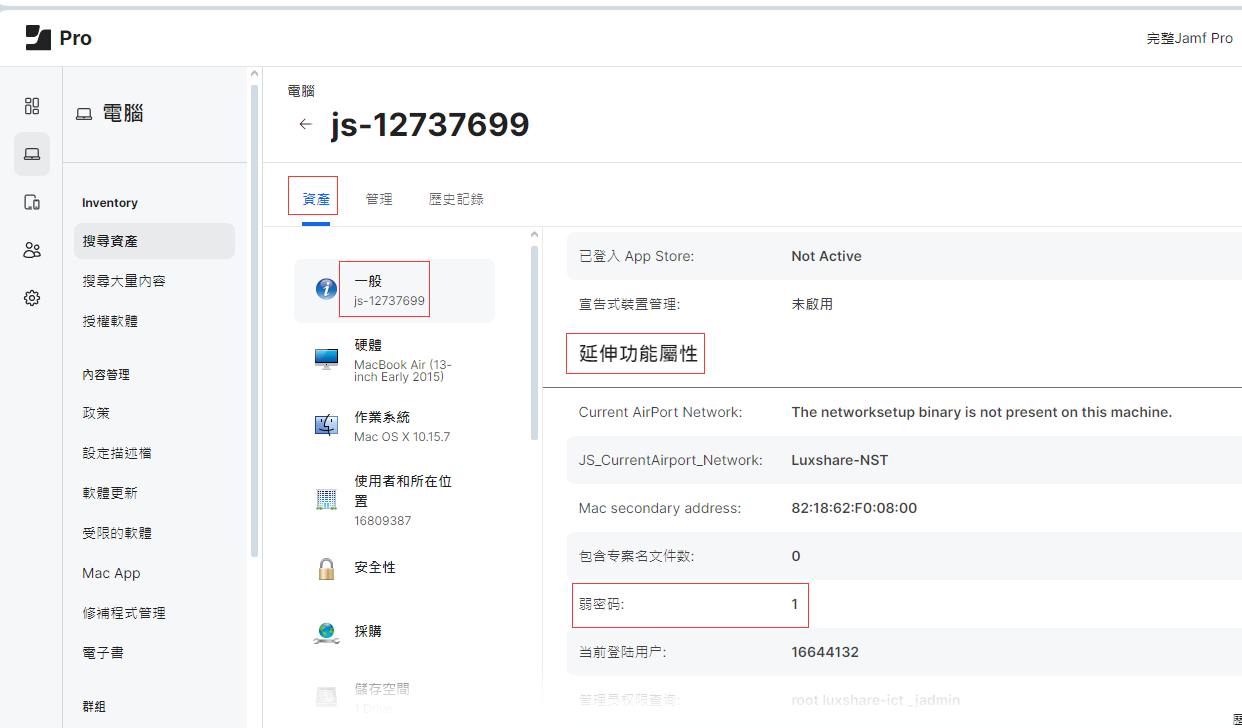Screen dimensions: 1242x728
Task: Open 設定描述檔 in the sidebar
Action: [117, 453]
